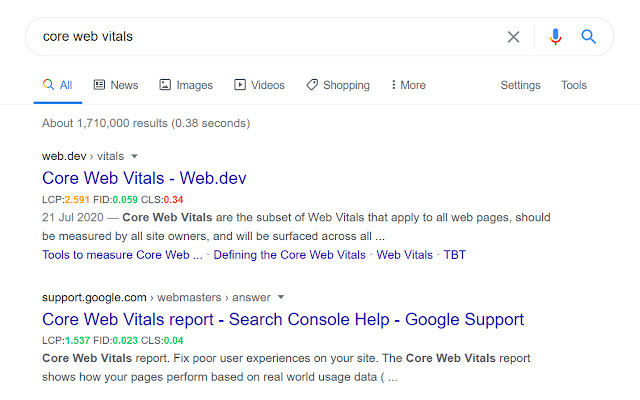Viewport: 640px width, 400px height.
Task: Switch to Images results tab
Action: pyautogui.click(x=186, y=85)
